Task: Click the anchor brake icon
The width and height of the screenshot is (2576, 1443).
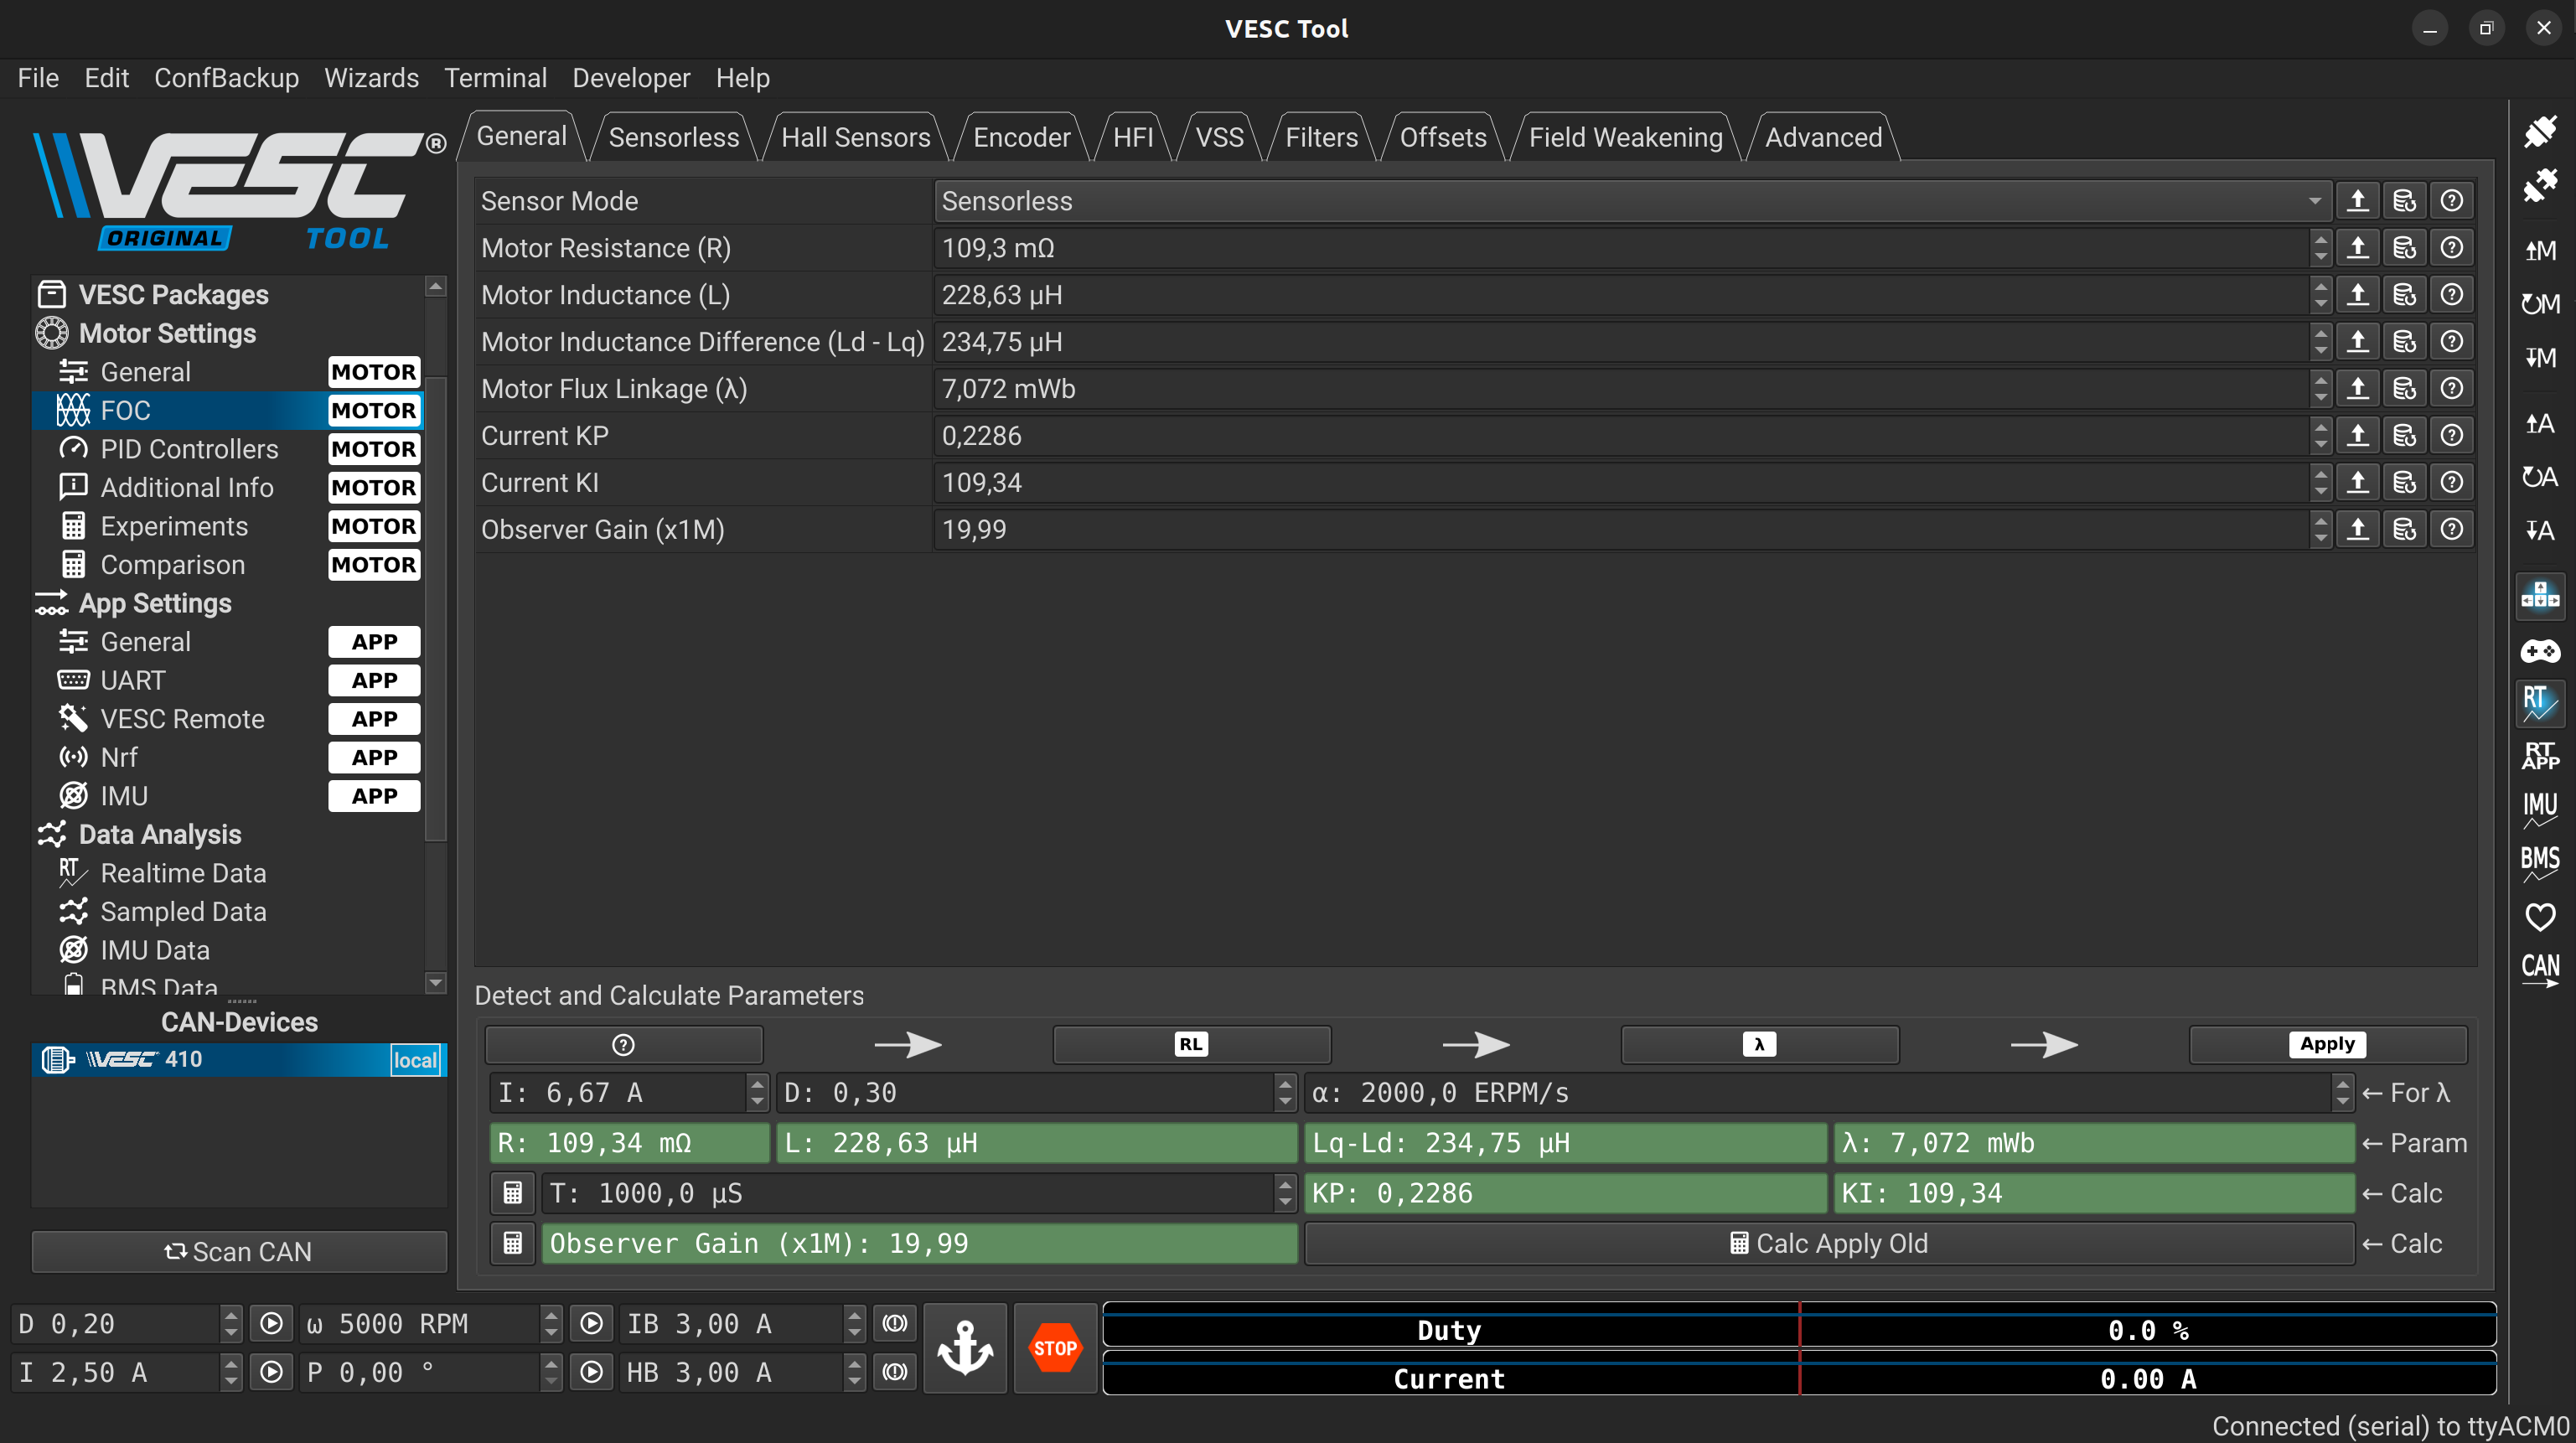Action: point(964,1347)
